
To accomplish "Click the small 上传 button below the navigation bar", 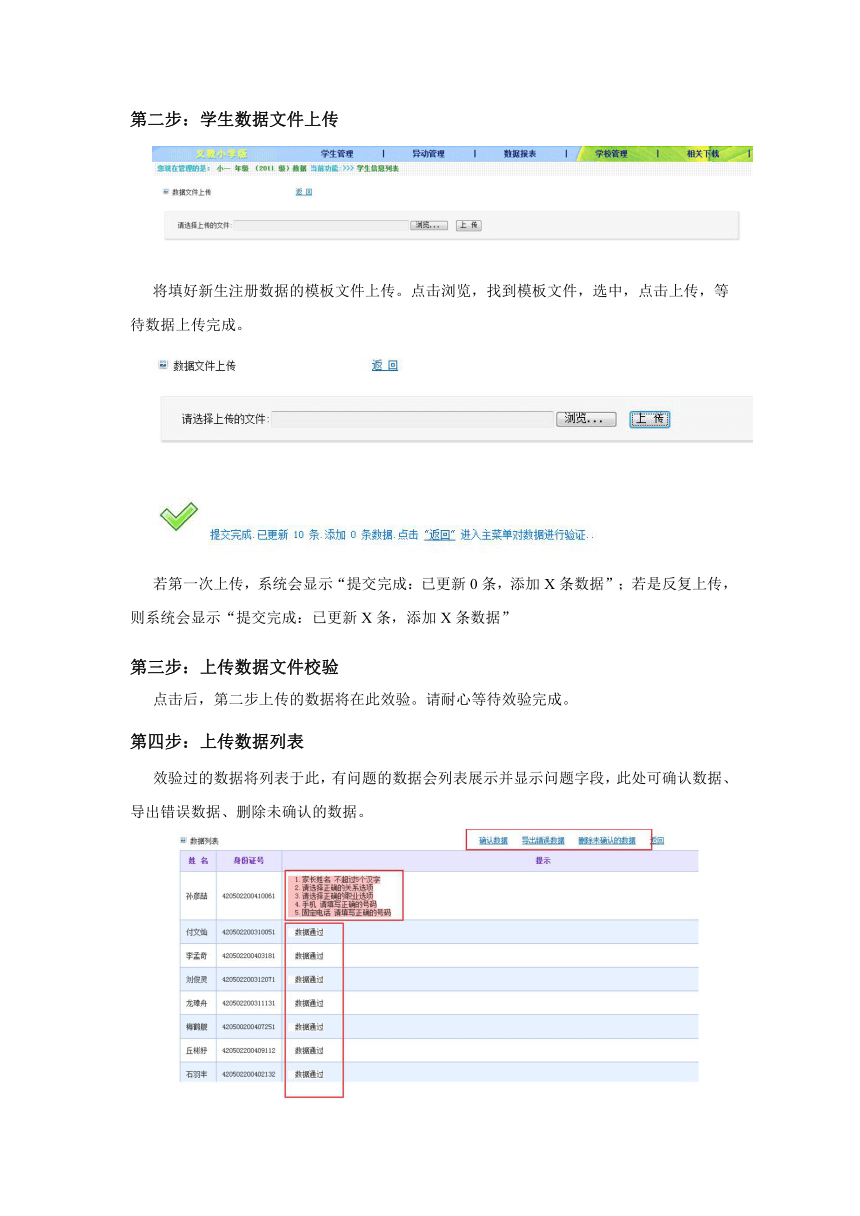I will (468, 225).
